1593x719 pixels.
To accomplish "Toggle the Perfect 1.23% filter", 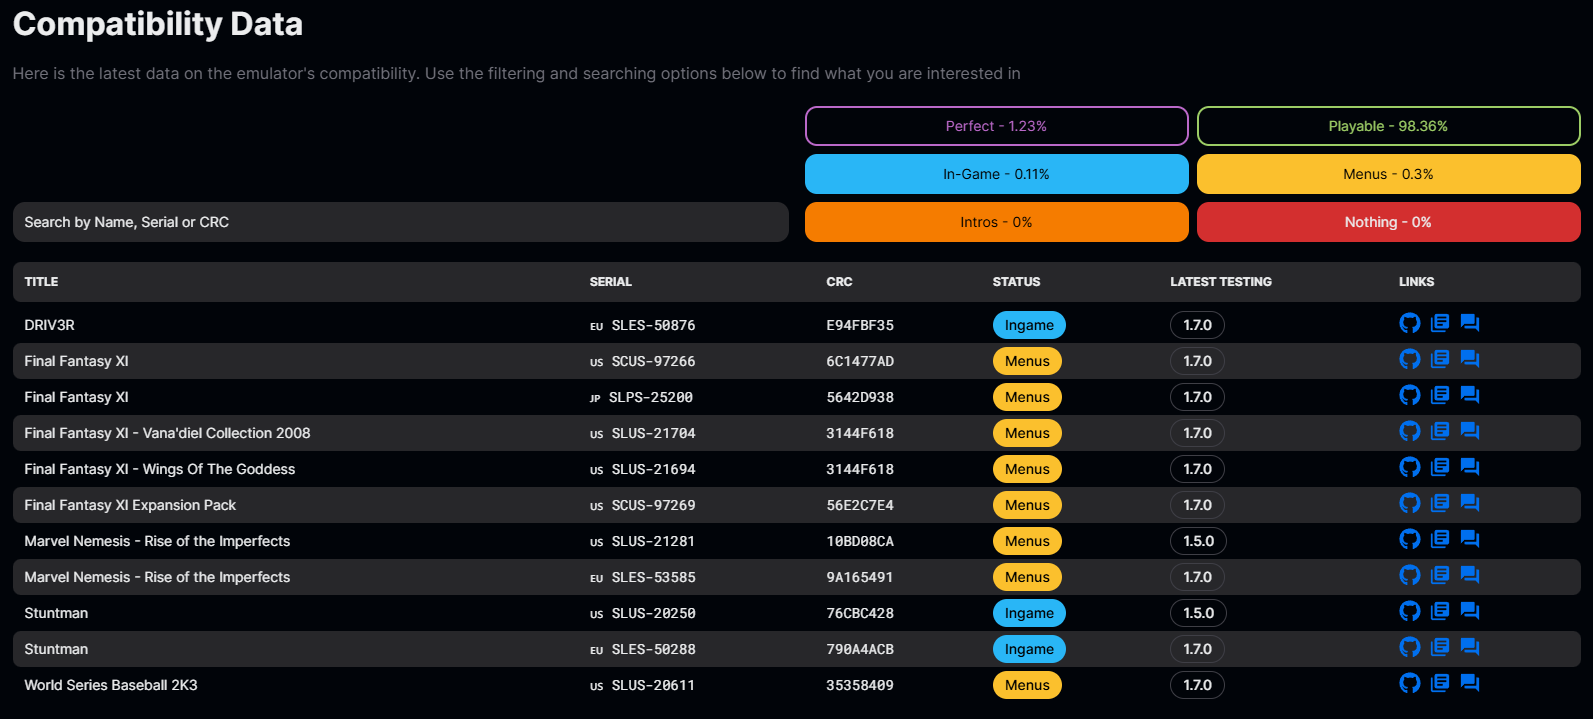I will pyautogui.click(x=996, y=126).
